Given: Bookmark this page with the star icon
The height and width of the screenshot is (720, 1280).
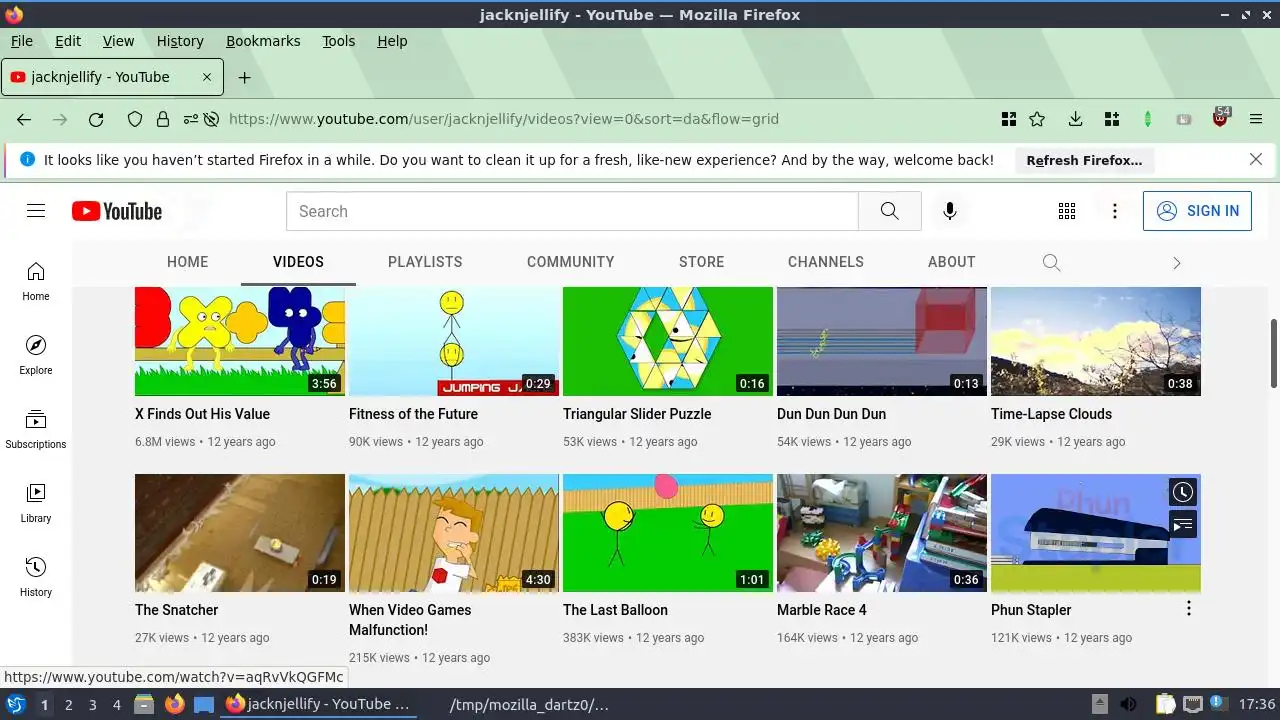Looking at the screenshot, I should (x=1037, y=119).
